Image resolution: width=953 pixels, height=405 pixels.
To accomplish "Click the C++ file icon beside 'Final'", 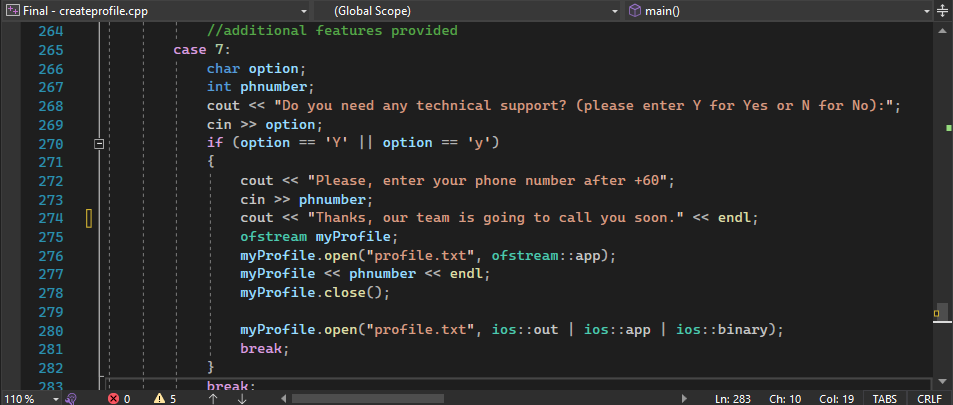I will click(x=13, y=11).
